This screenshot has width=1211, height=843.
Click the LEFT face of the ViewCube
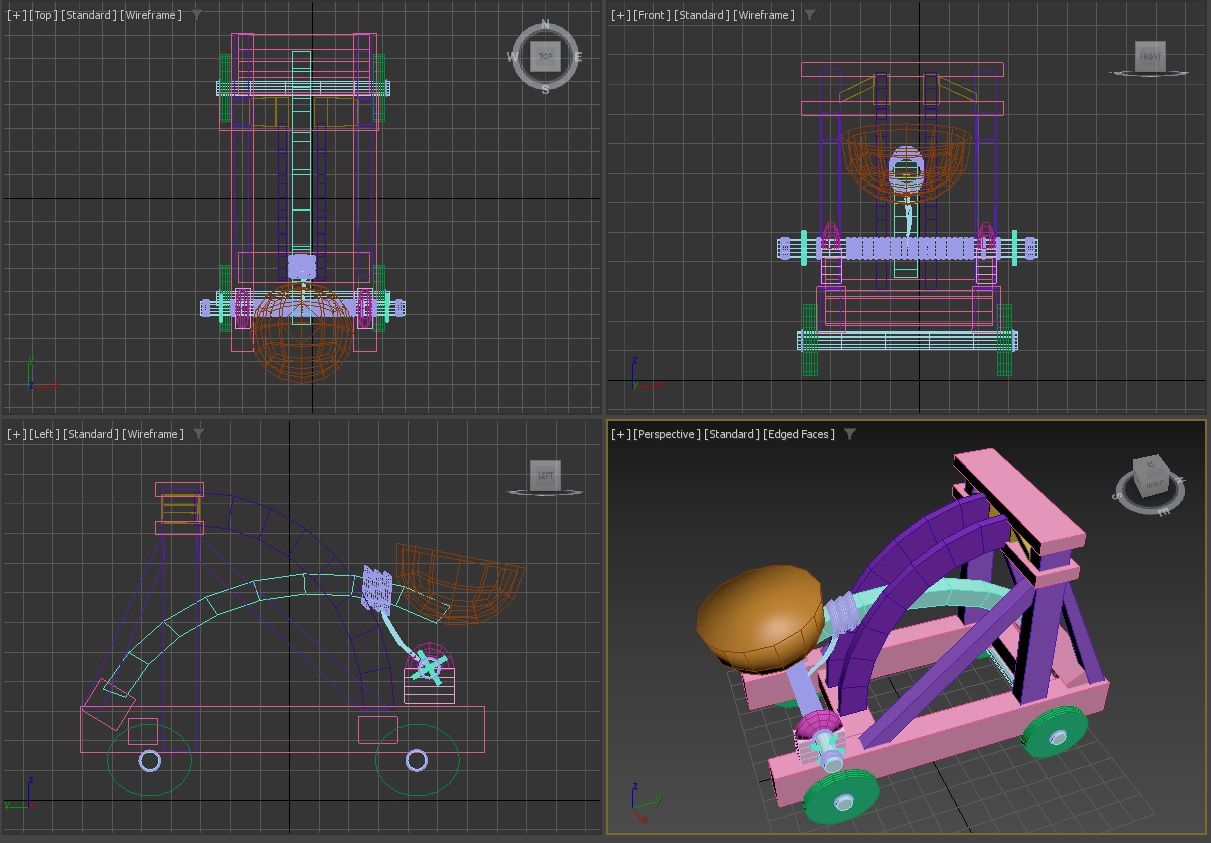[545, 475]
